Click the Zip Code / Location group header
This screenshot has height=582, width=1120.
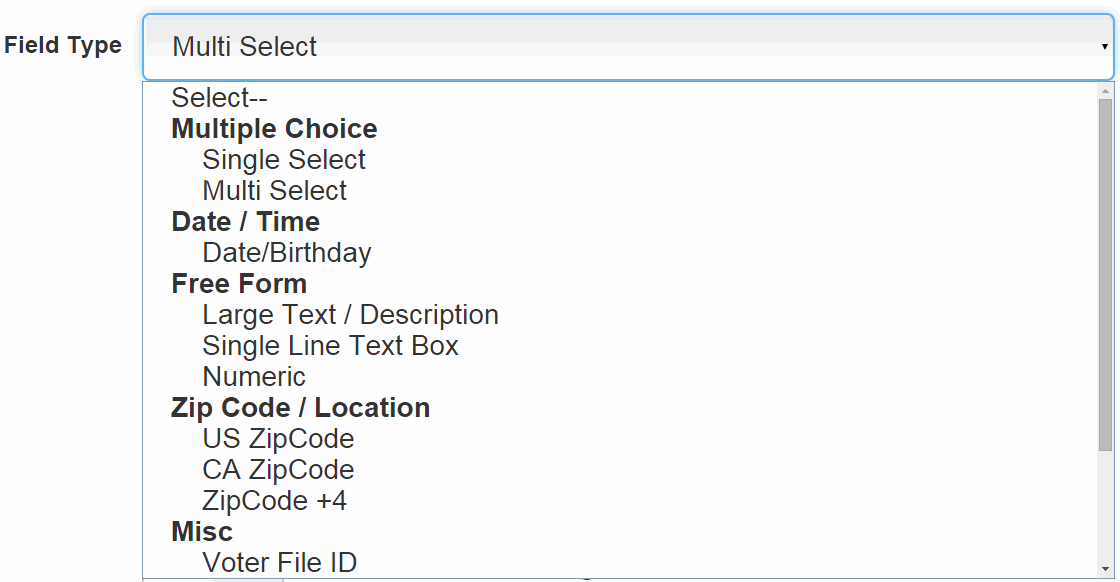point(300,407)
